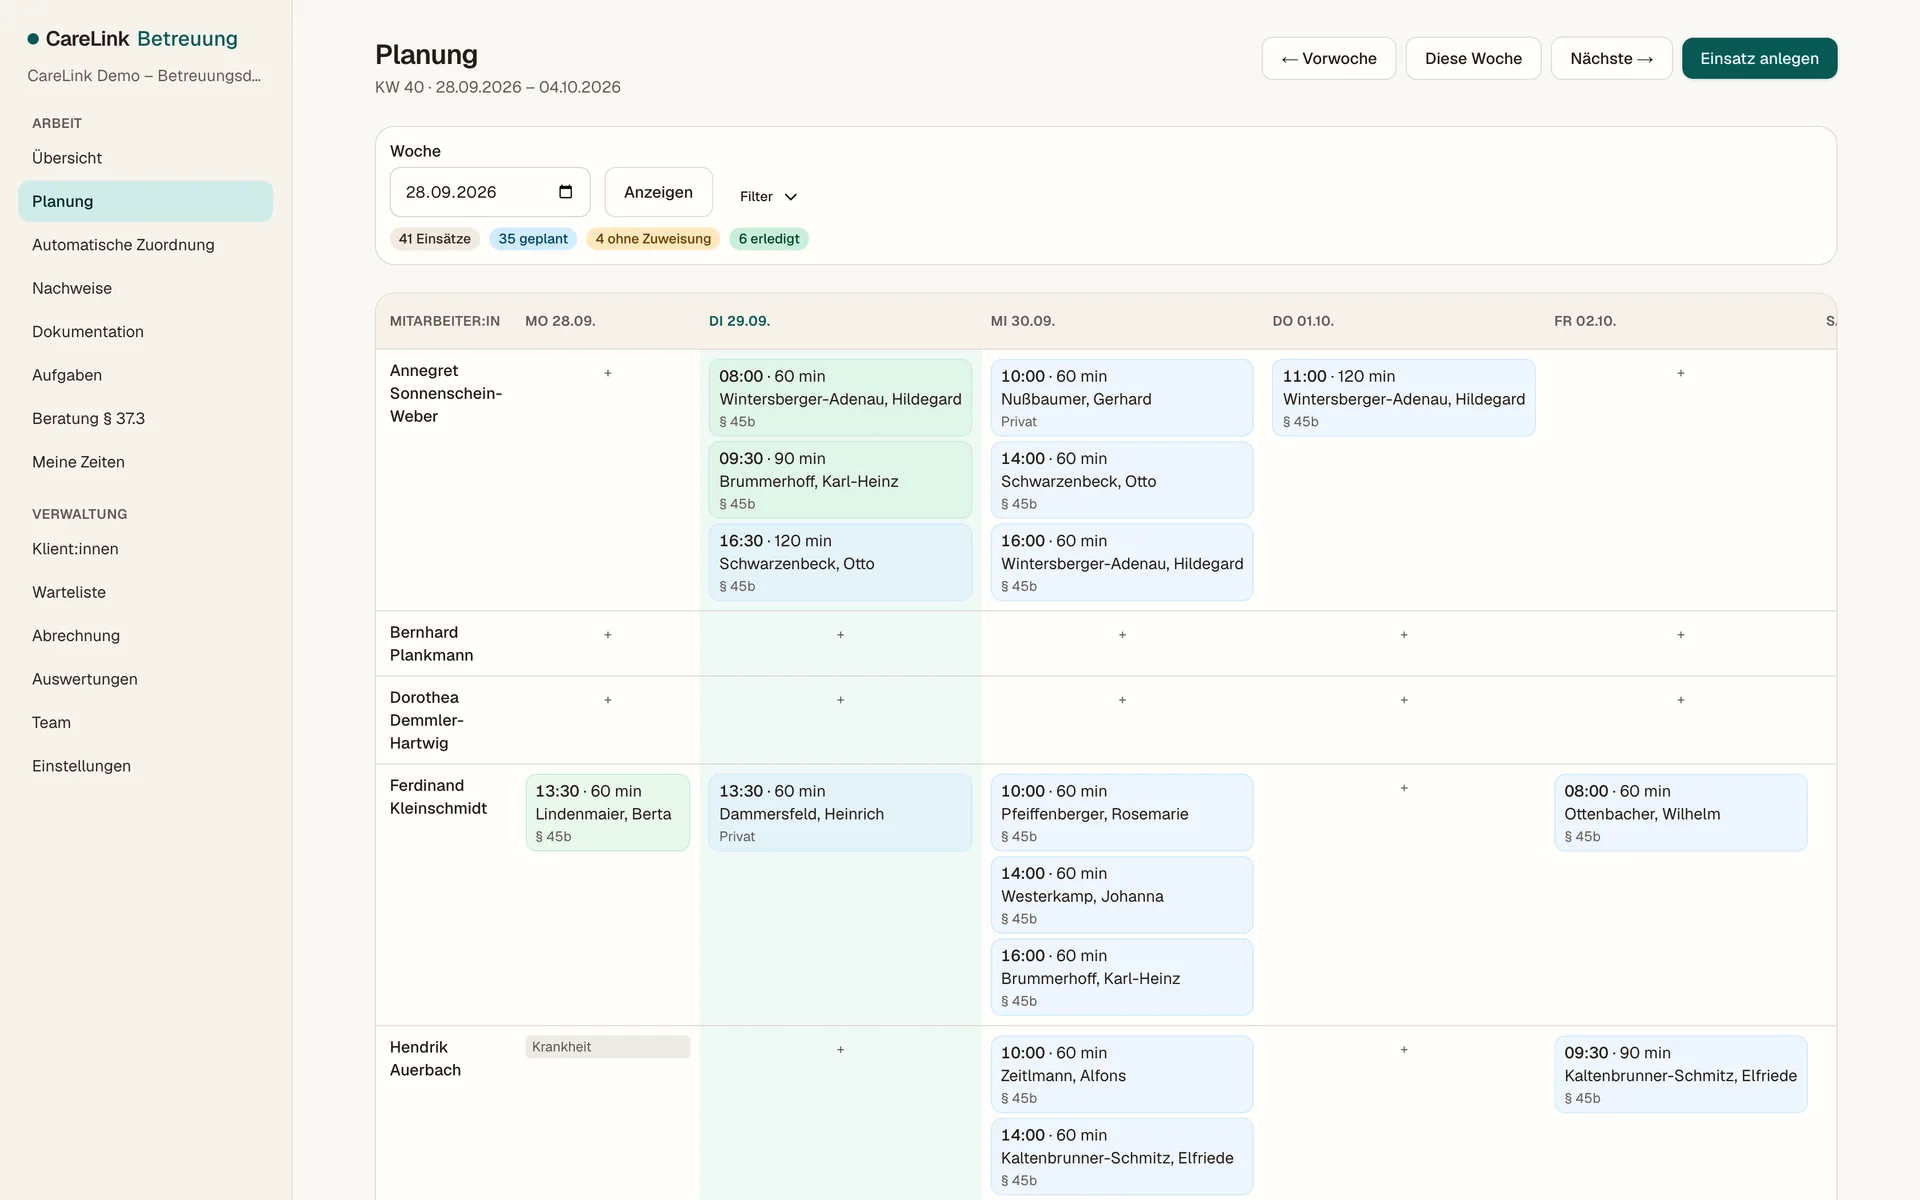Select the 6 erledigt badge
The height and width of the screenshot is (1200, 1920).
[769, 239]
